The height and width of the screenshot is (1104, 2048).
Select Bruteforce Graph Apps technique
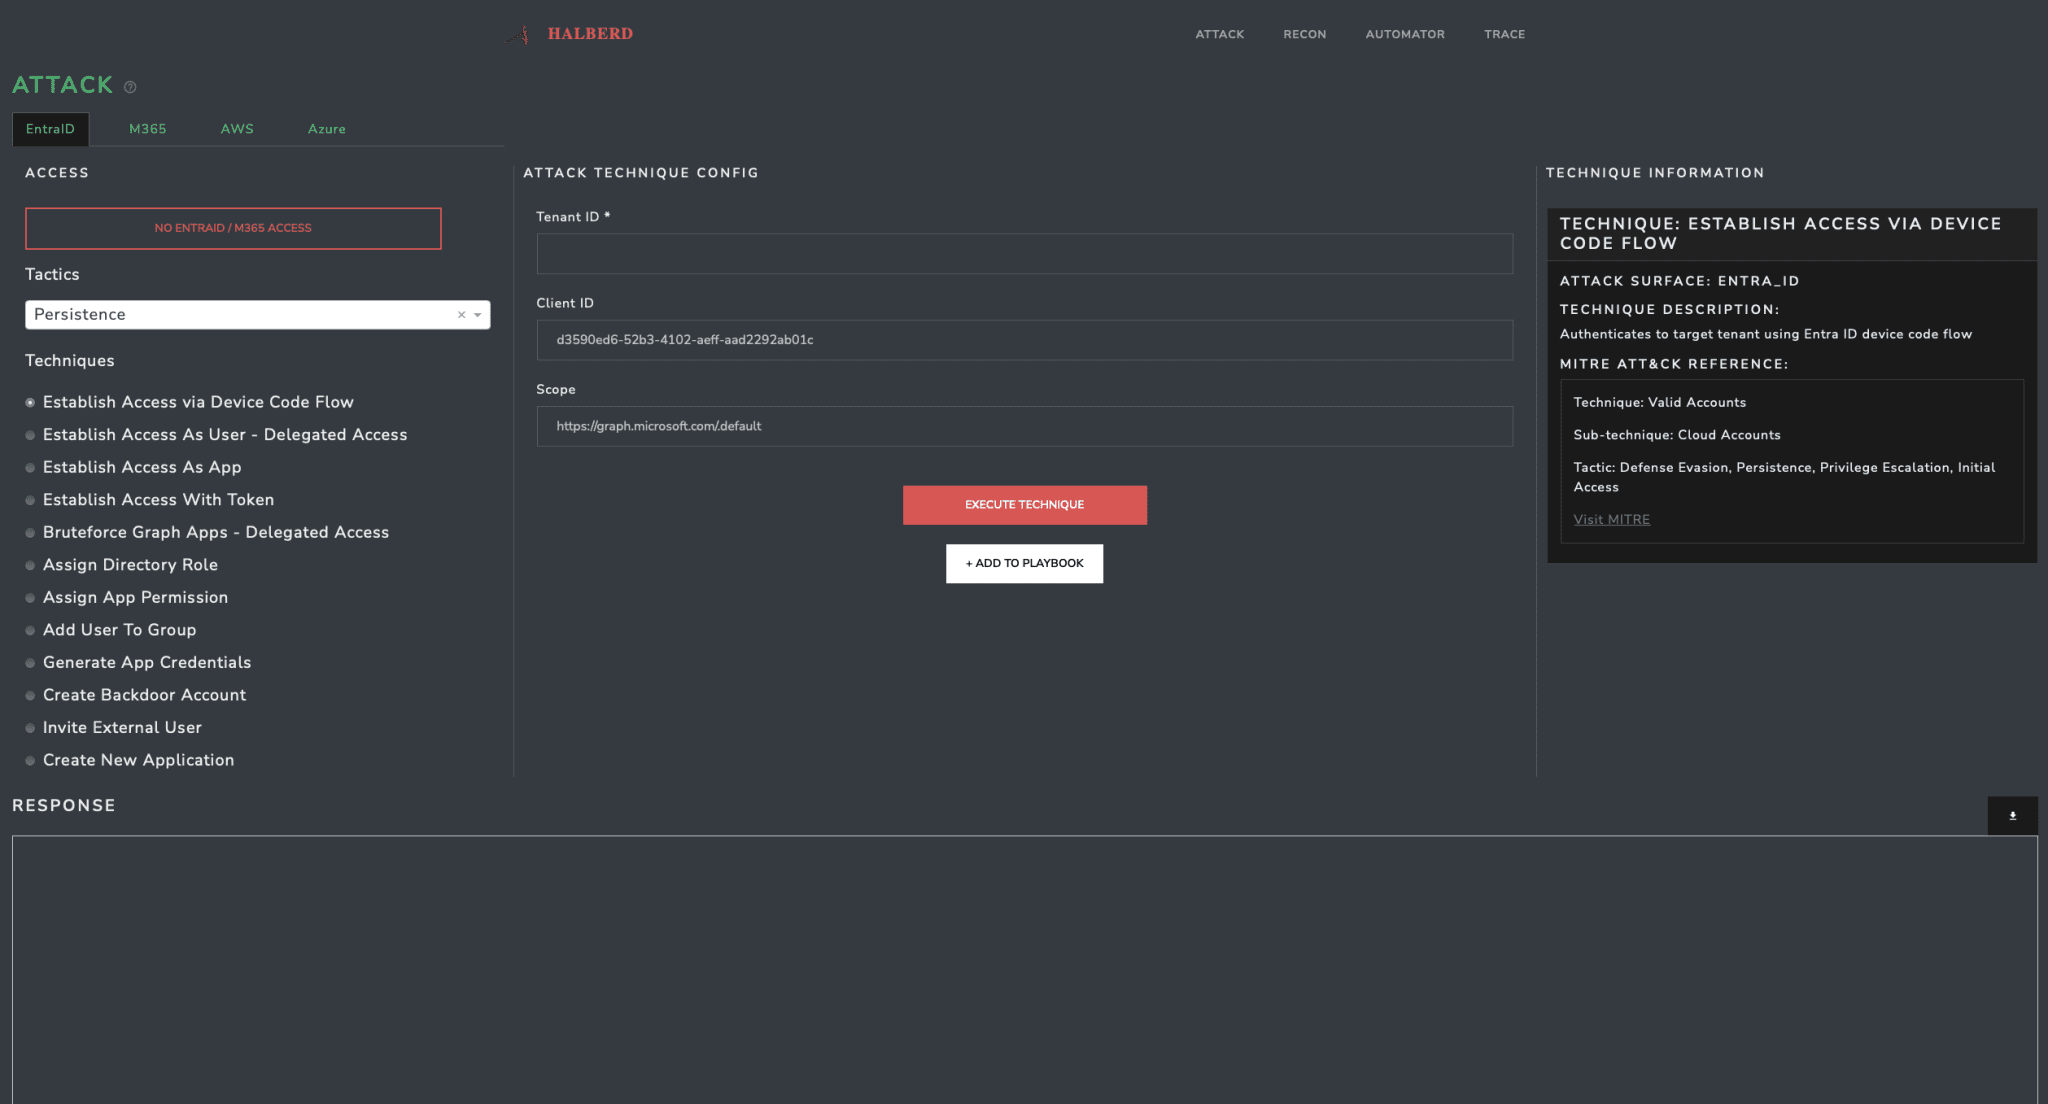point(215,533)
